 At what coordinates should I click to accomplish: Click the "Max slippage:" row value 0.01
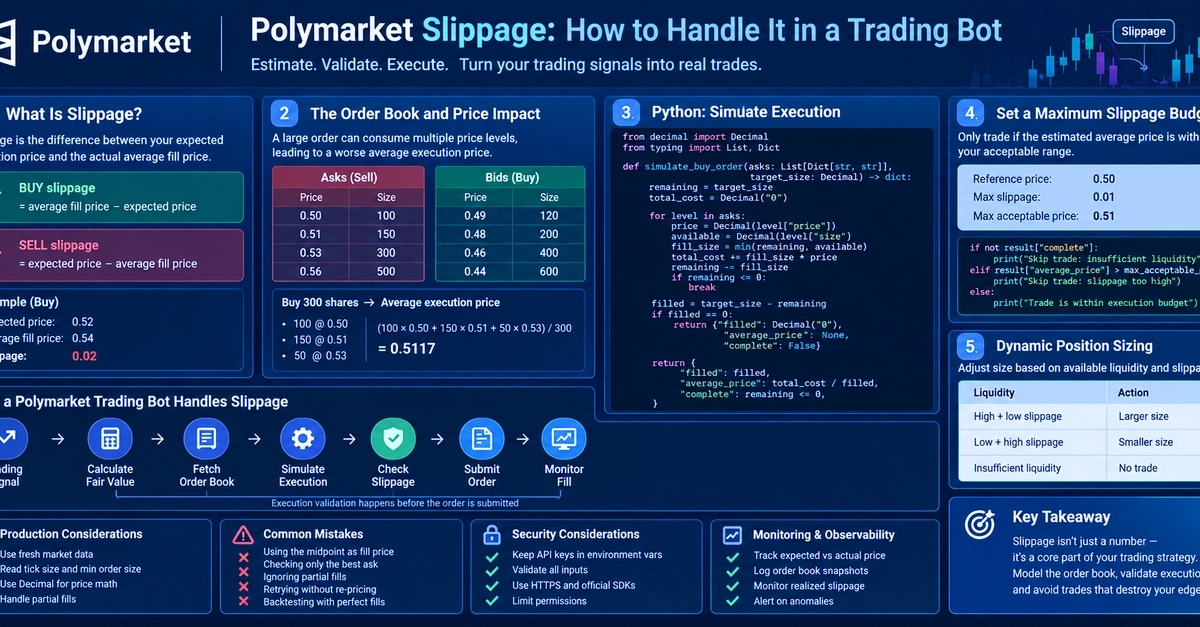(x=1104, y=197)
